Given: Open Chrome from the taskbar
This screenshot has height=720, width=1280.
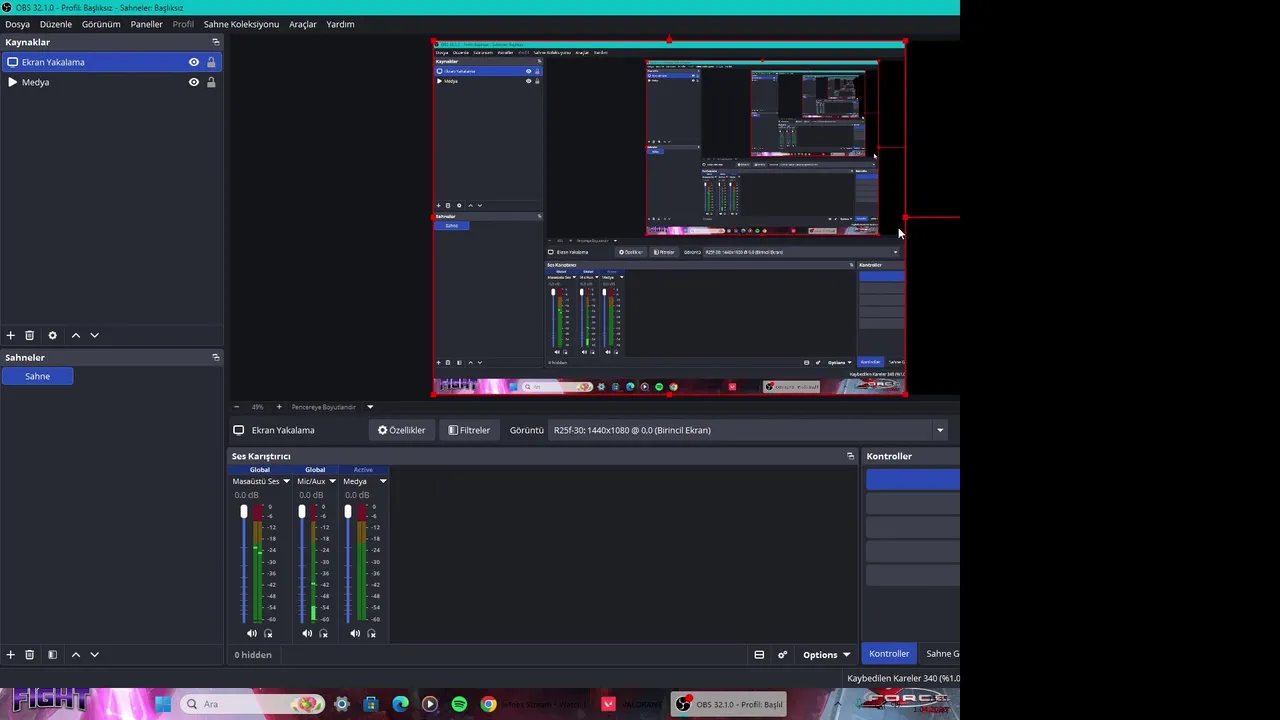Looking at the screenshot, I should 488,704.
